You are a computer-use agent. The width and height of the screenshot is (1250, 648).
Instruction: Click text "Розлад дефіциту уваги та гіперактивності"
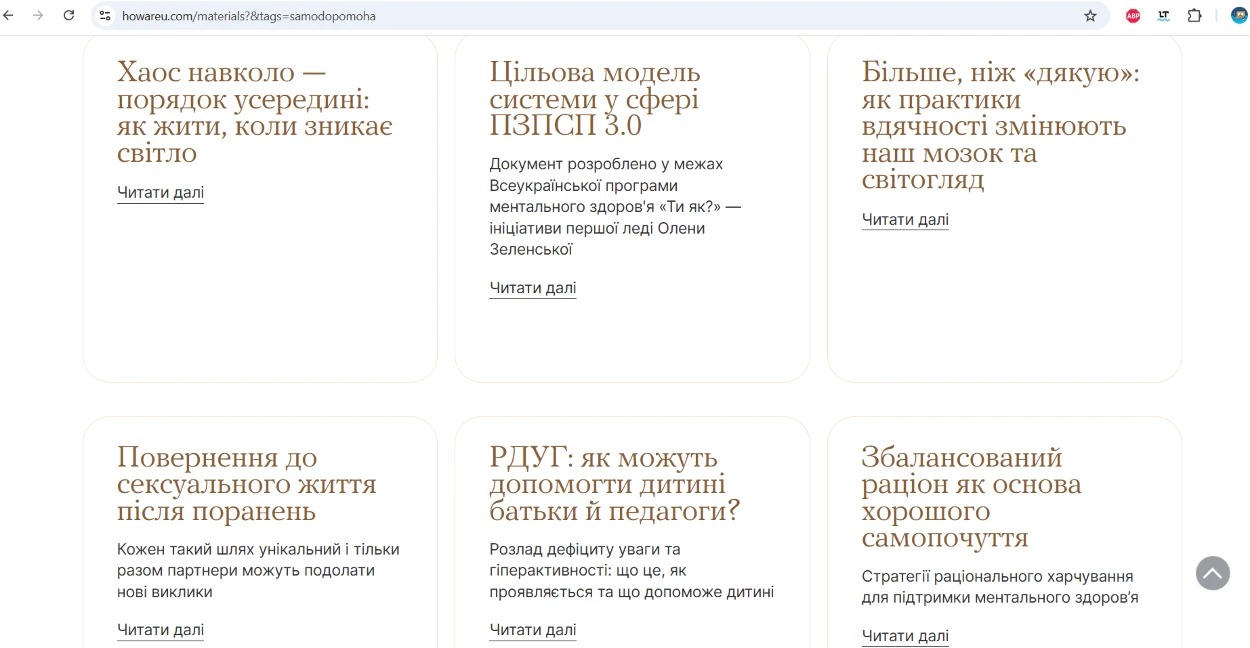632,571
